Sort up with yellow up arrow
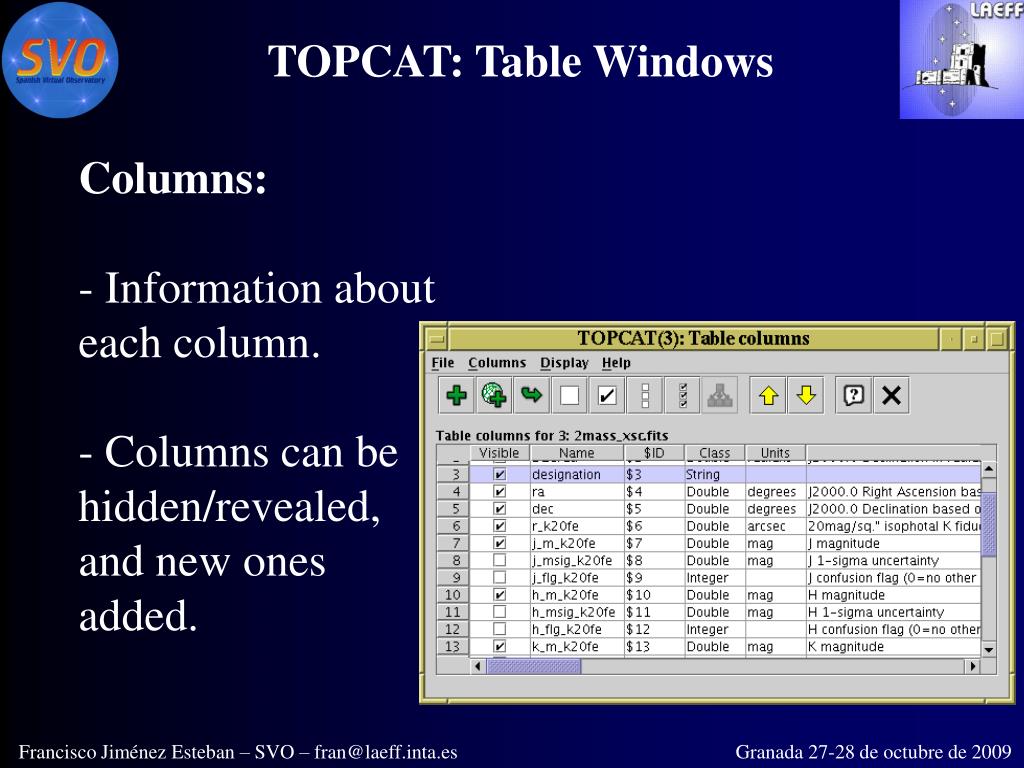Image resolution: width=1024 pixels, height=768 pixels. click(768, 395)
